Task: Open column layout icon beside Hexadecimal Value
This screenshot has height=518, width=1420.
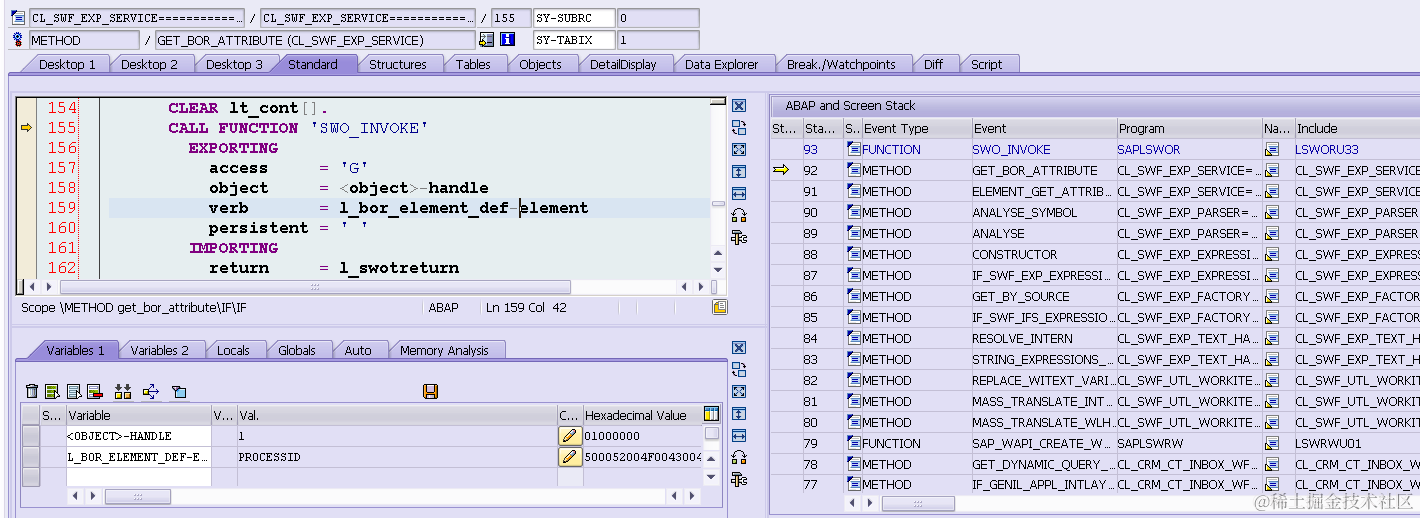Action: (711, 414)
